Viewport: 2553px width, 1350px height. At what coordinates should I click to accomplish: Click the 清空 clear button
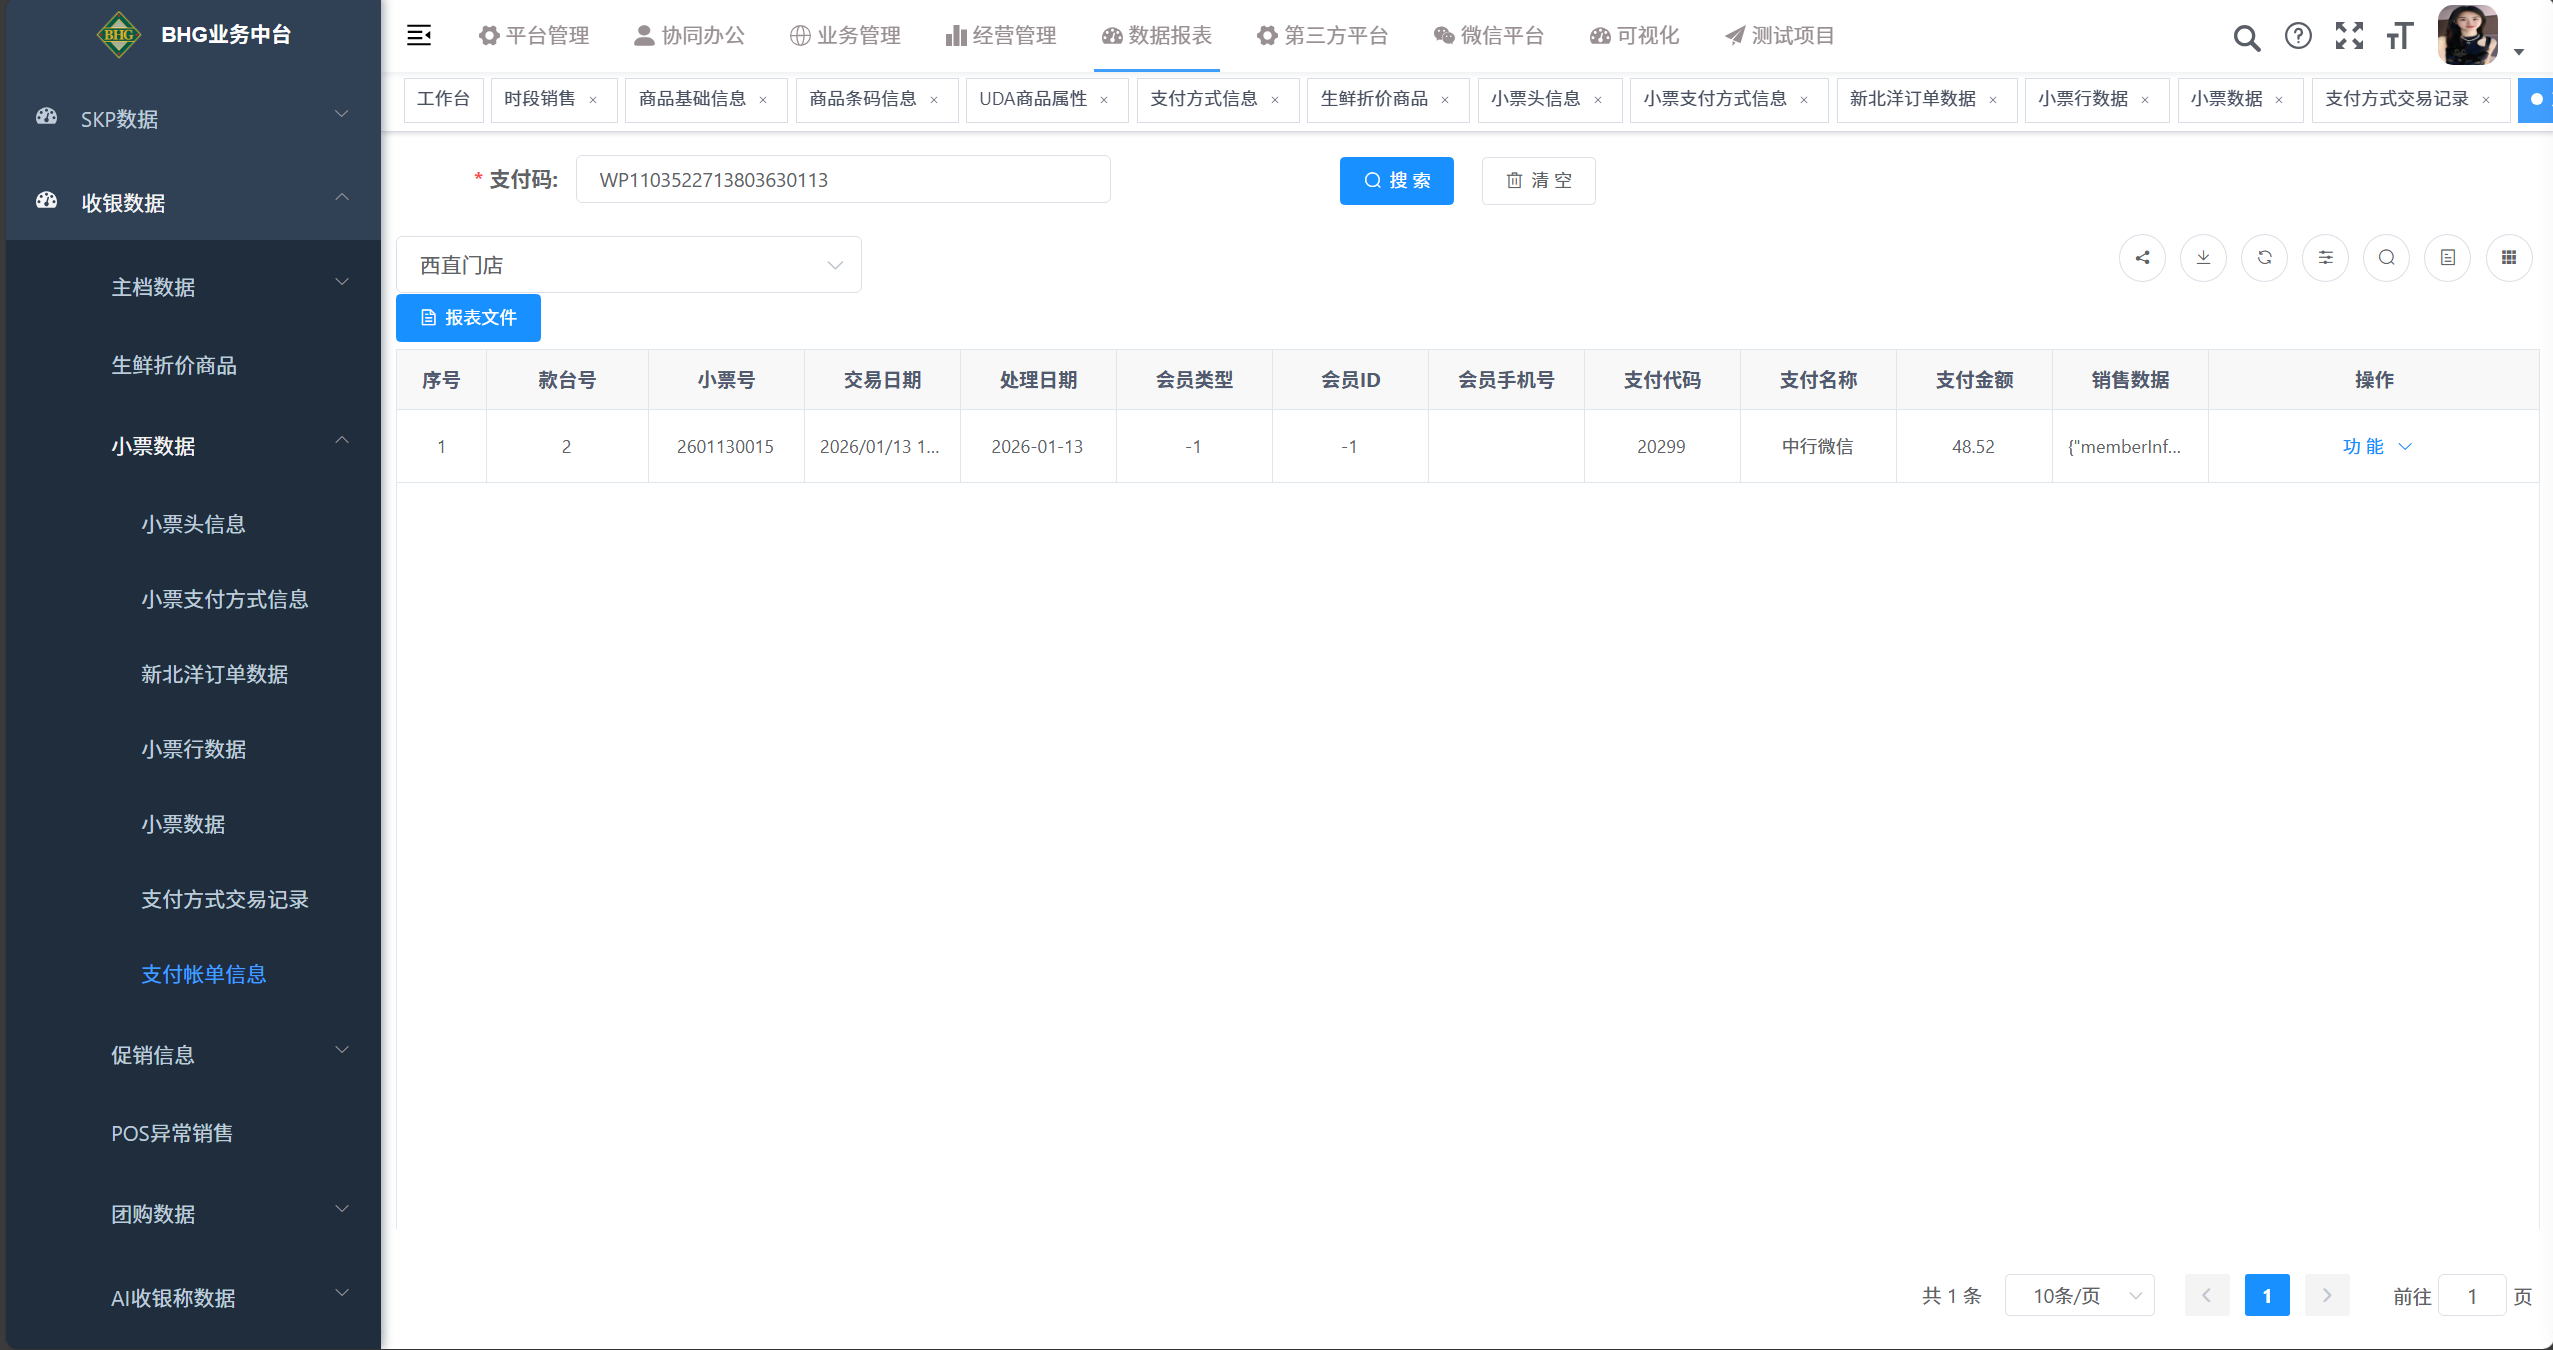[x=1538, y=181]
